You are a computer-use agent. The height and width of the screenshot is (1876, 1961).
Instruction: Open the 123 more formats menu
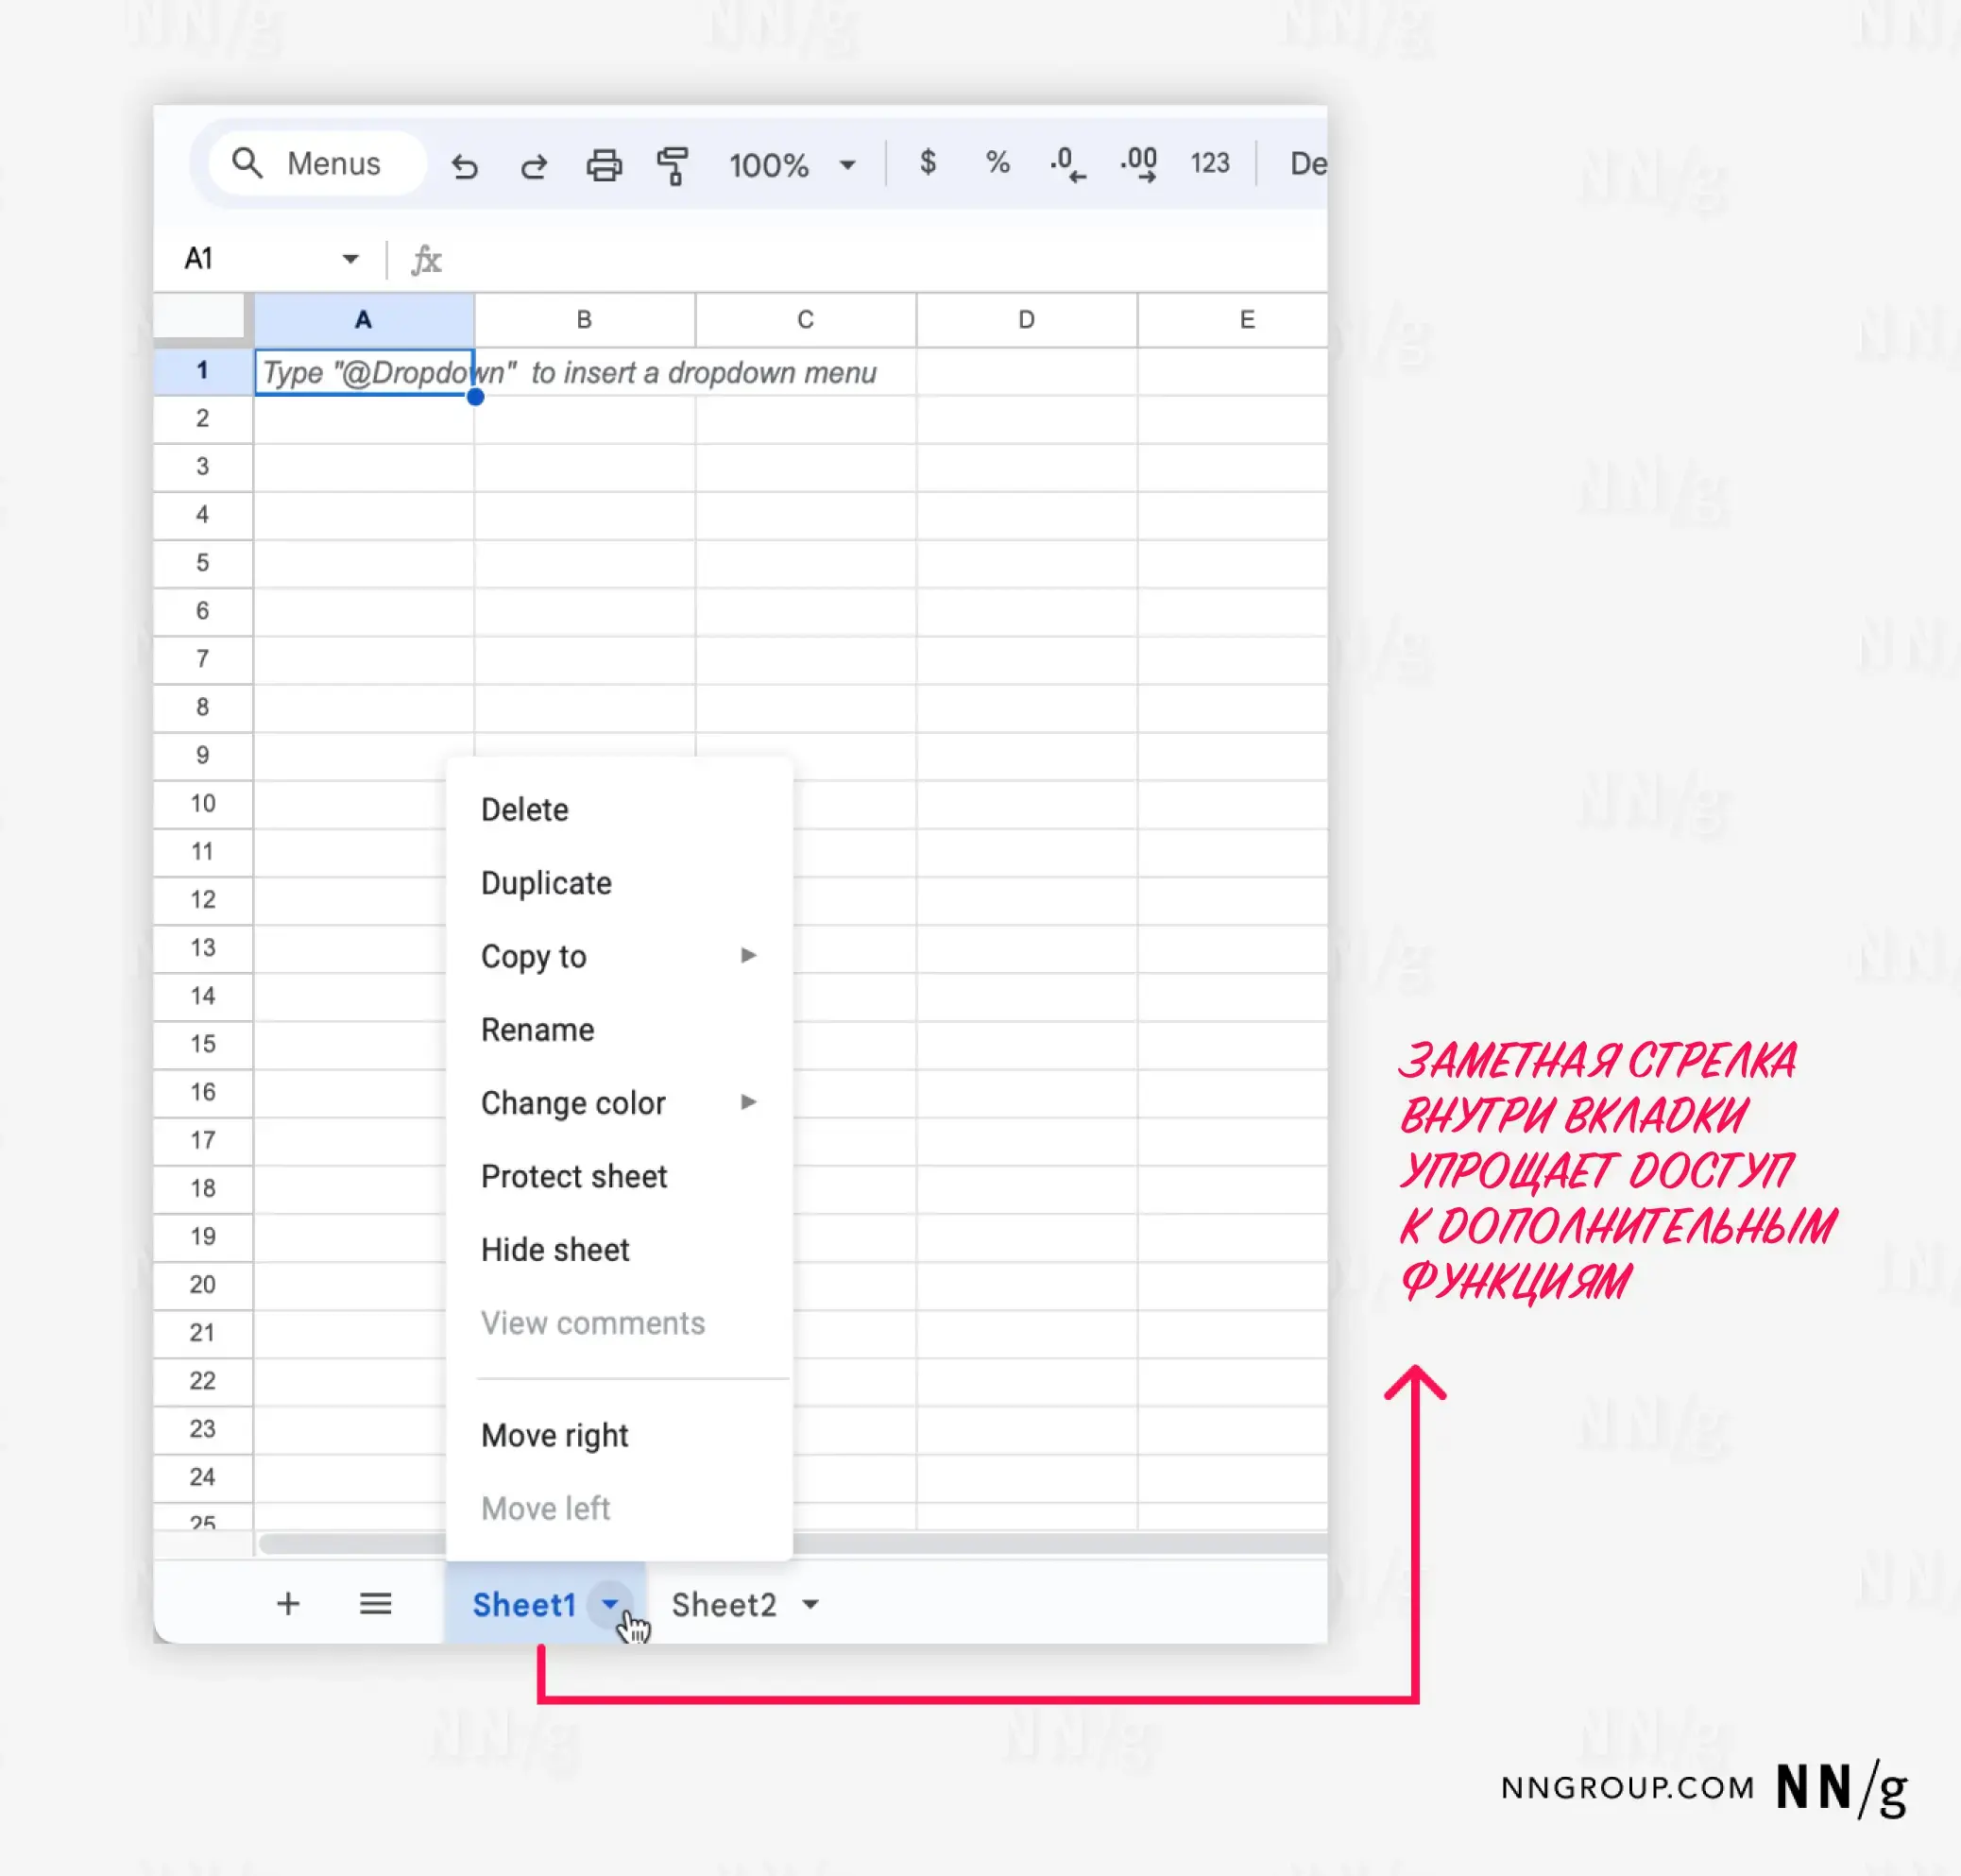[x=1209, y=163]
